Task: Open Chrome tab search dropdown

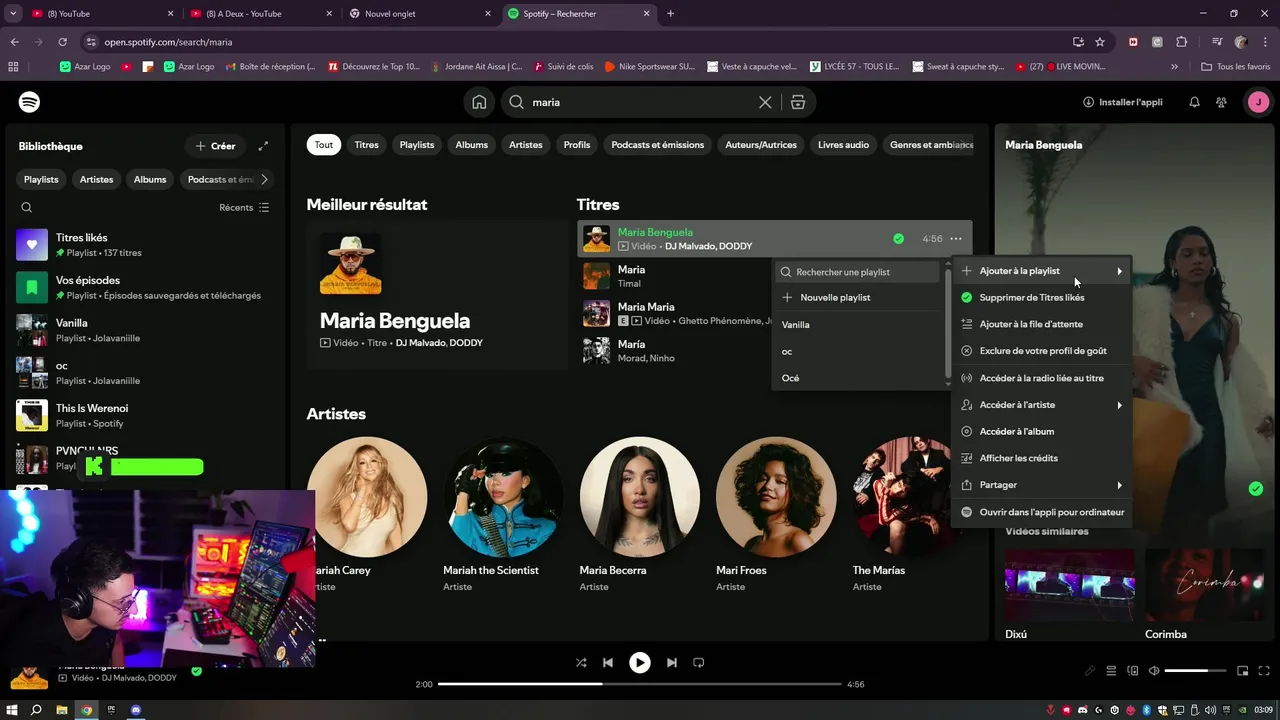Action: pos(13,14)
